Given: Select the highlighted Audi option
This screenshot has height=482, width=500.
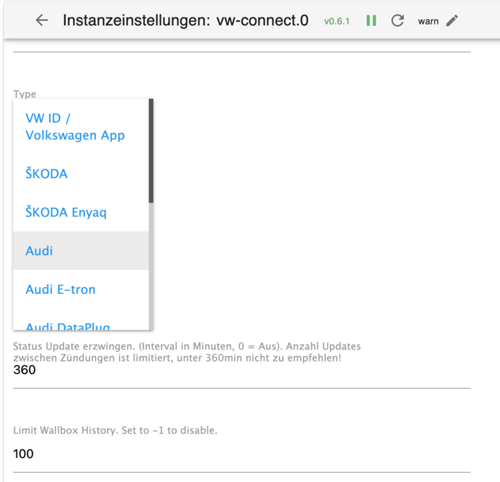Looking at the screenshot, I should pyautogui.click(x=81, y=251).
